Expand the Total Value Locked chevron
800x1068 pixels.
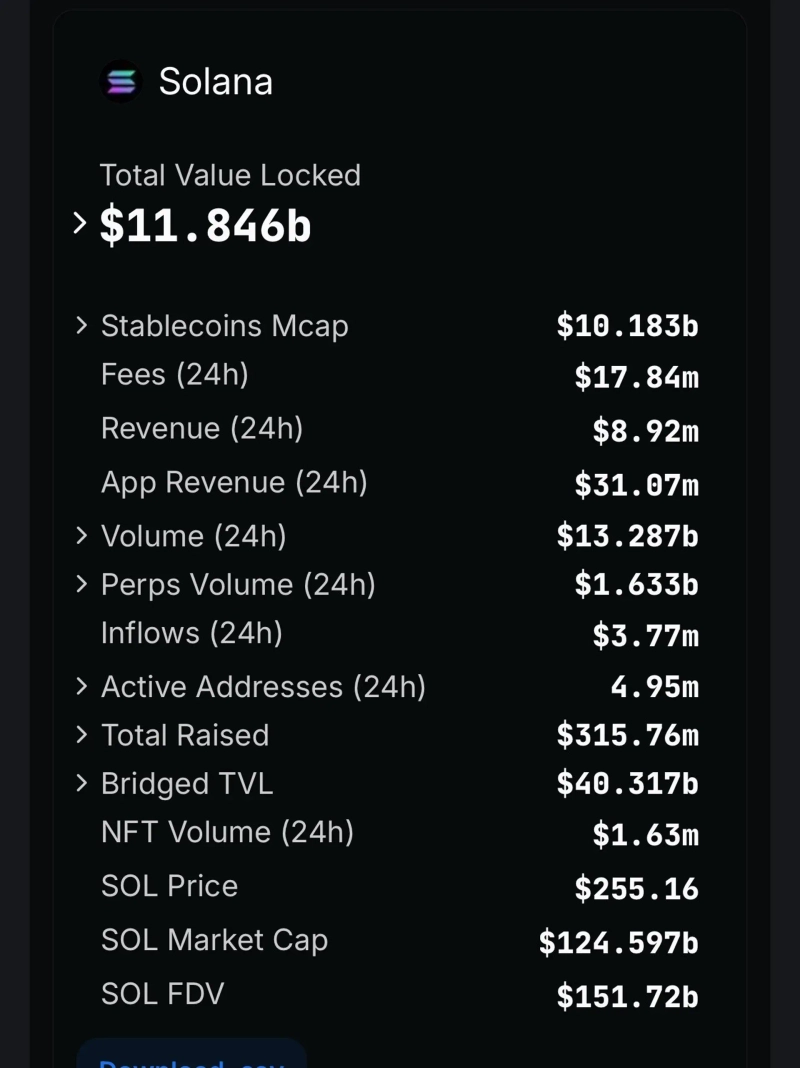click(x=80, y=224)
